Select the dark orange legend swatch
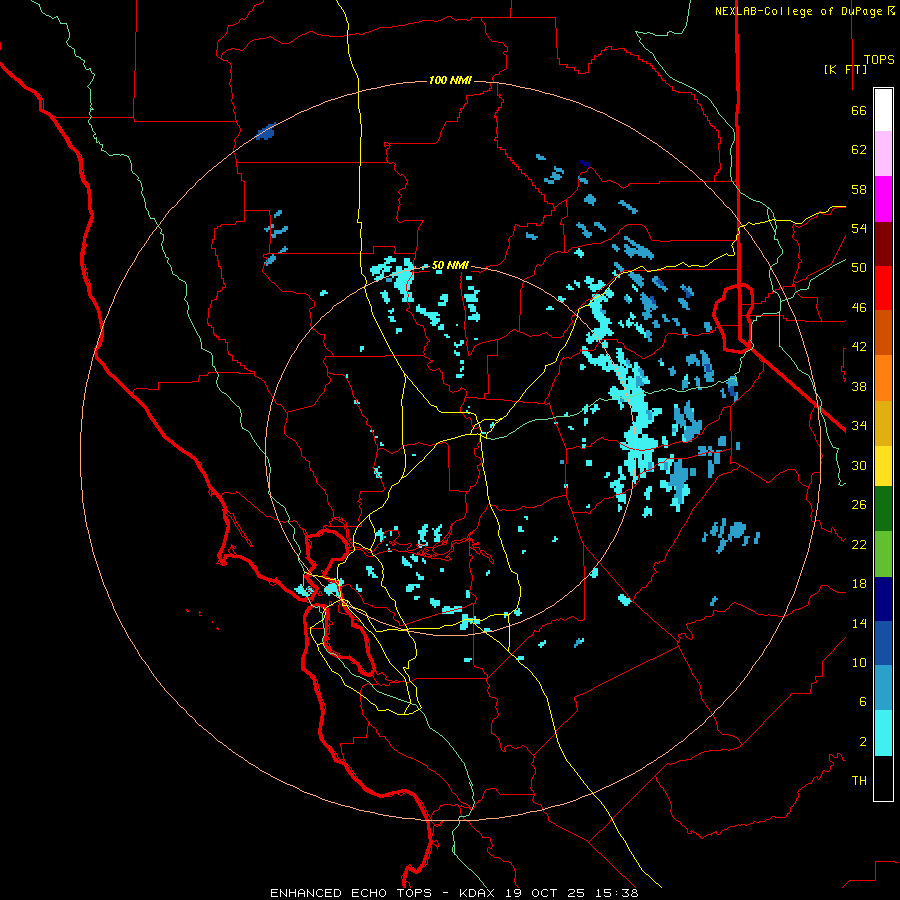900x900 pixels. 883,333
